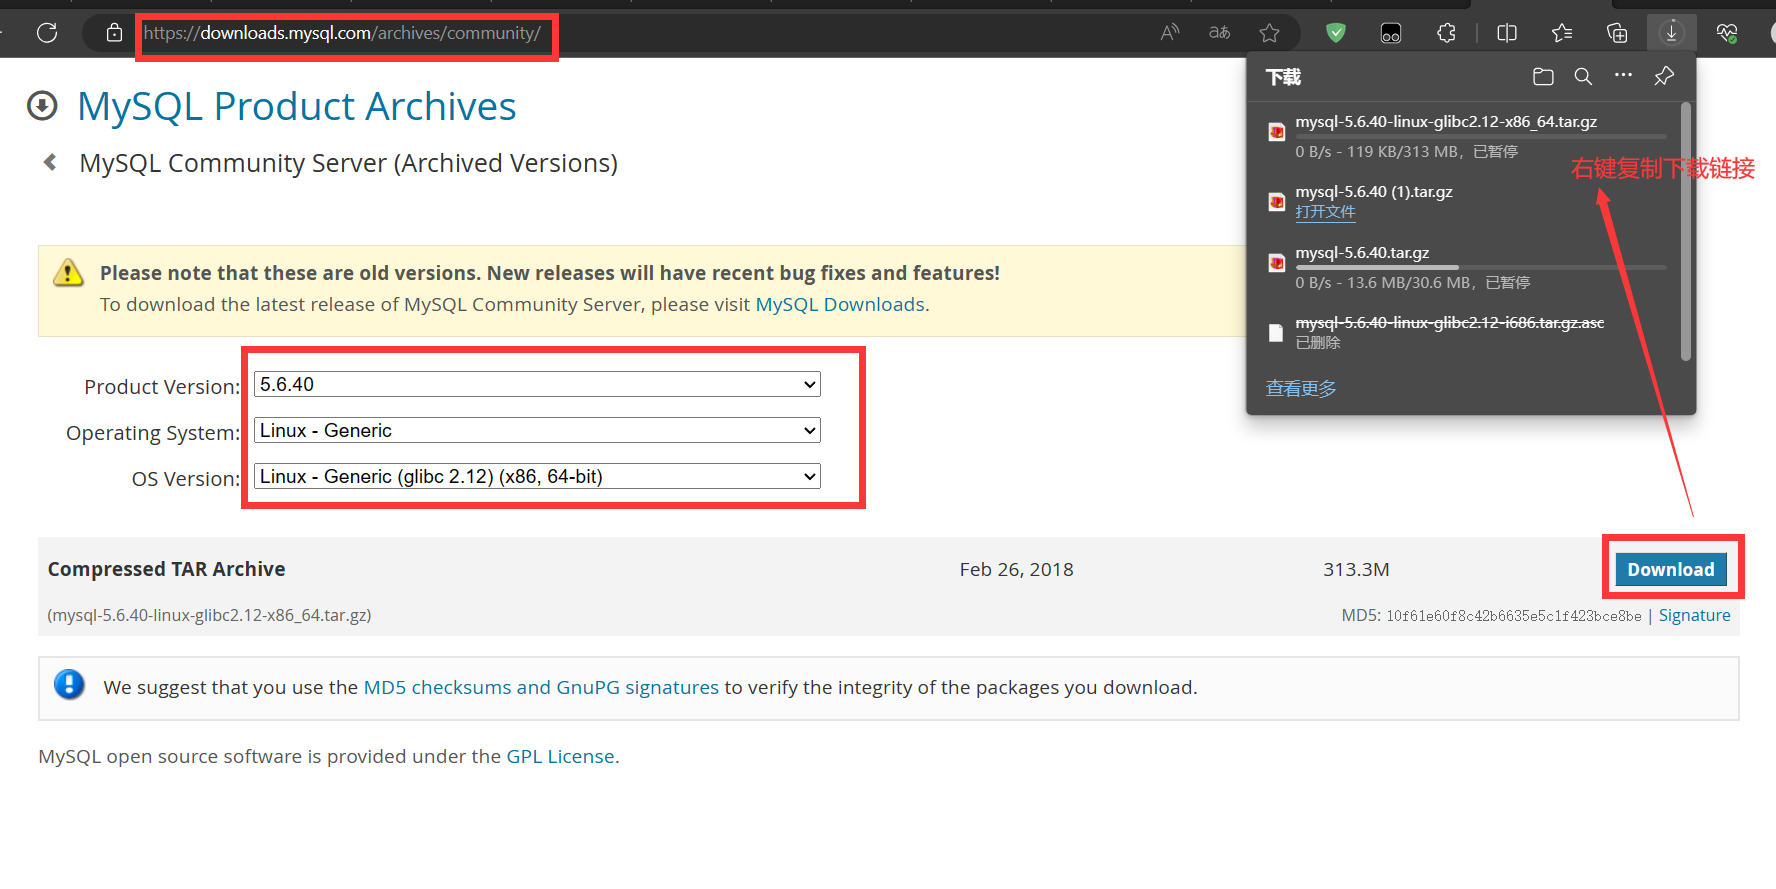Open downloads folder icon in panel
The height and width of the screenshot is (889, 1776).
coord(1543,76)
